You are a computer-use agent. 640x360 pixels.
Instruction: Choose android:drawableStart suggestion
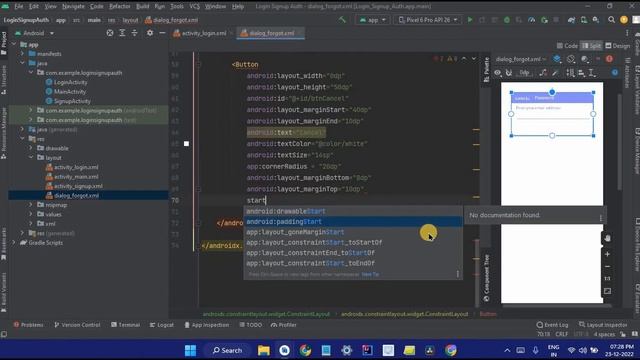[353, 211]
